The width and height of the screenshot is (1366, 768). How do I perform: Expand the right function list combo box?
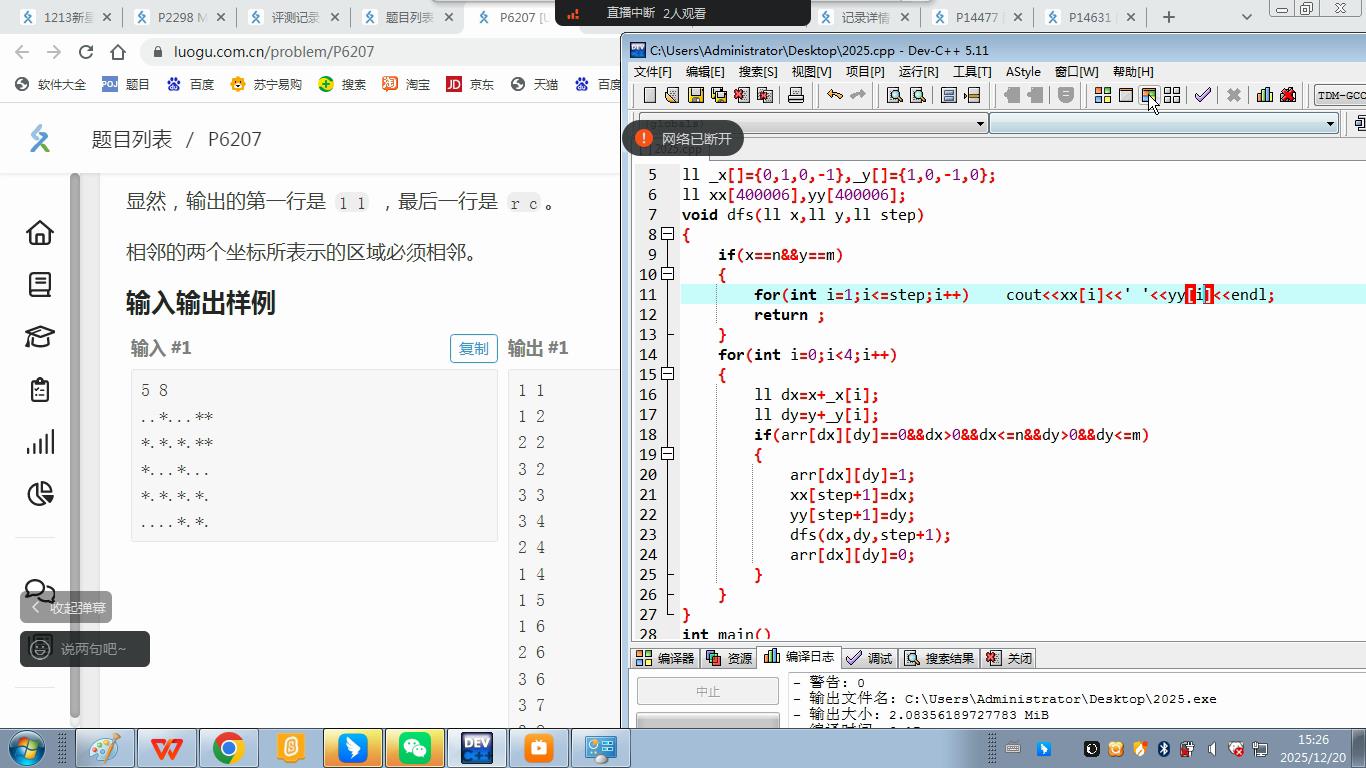pos(1330,123)
